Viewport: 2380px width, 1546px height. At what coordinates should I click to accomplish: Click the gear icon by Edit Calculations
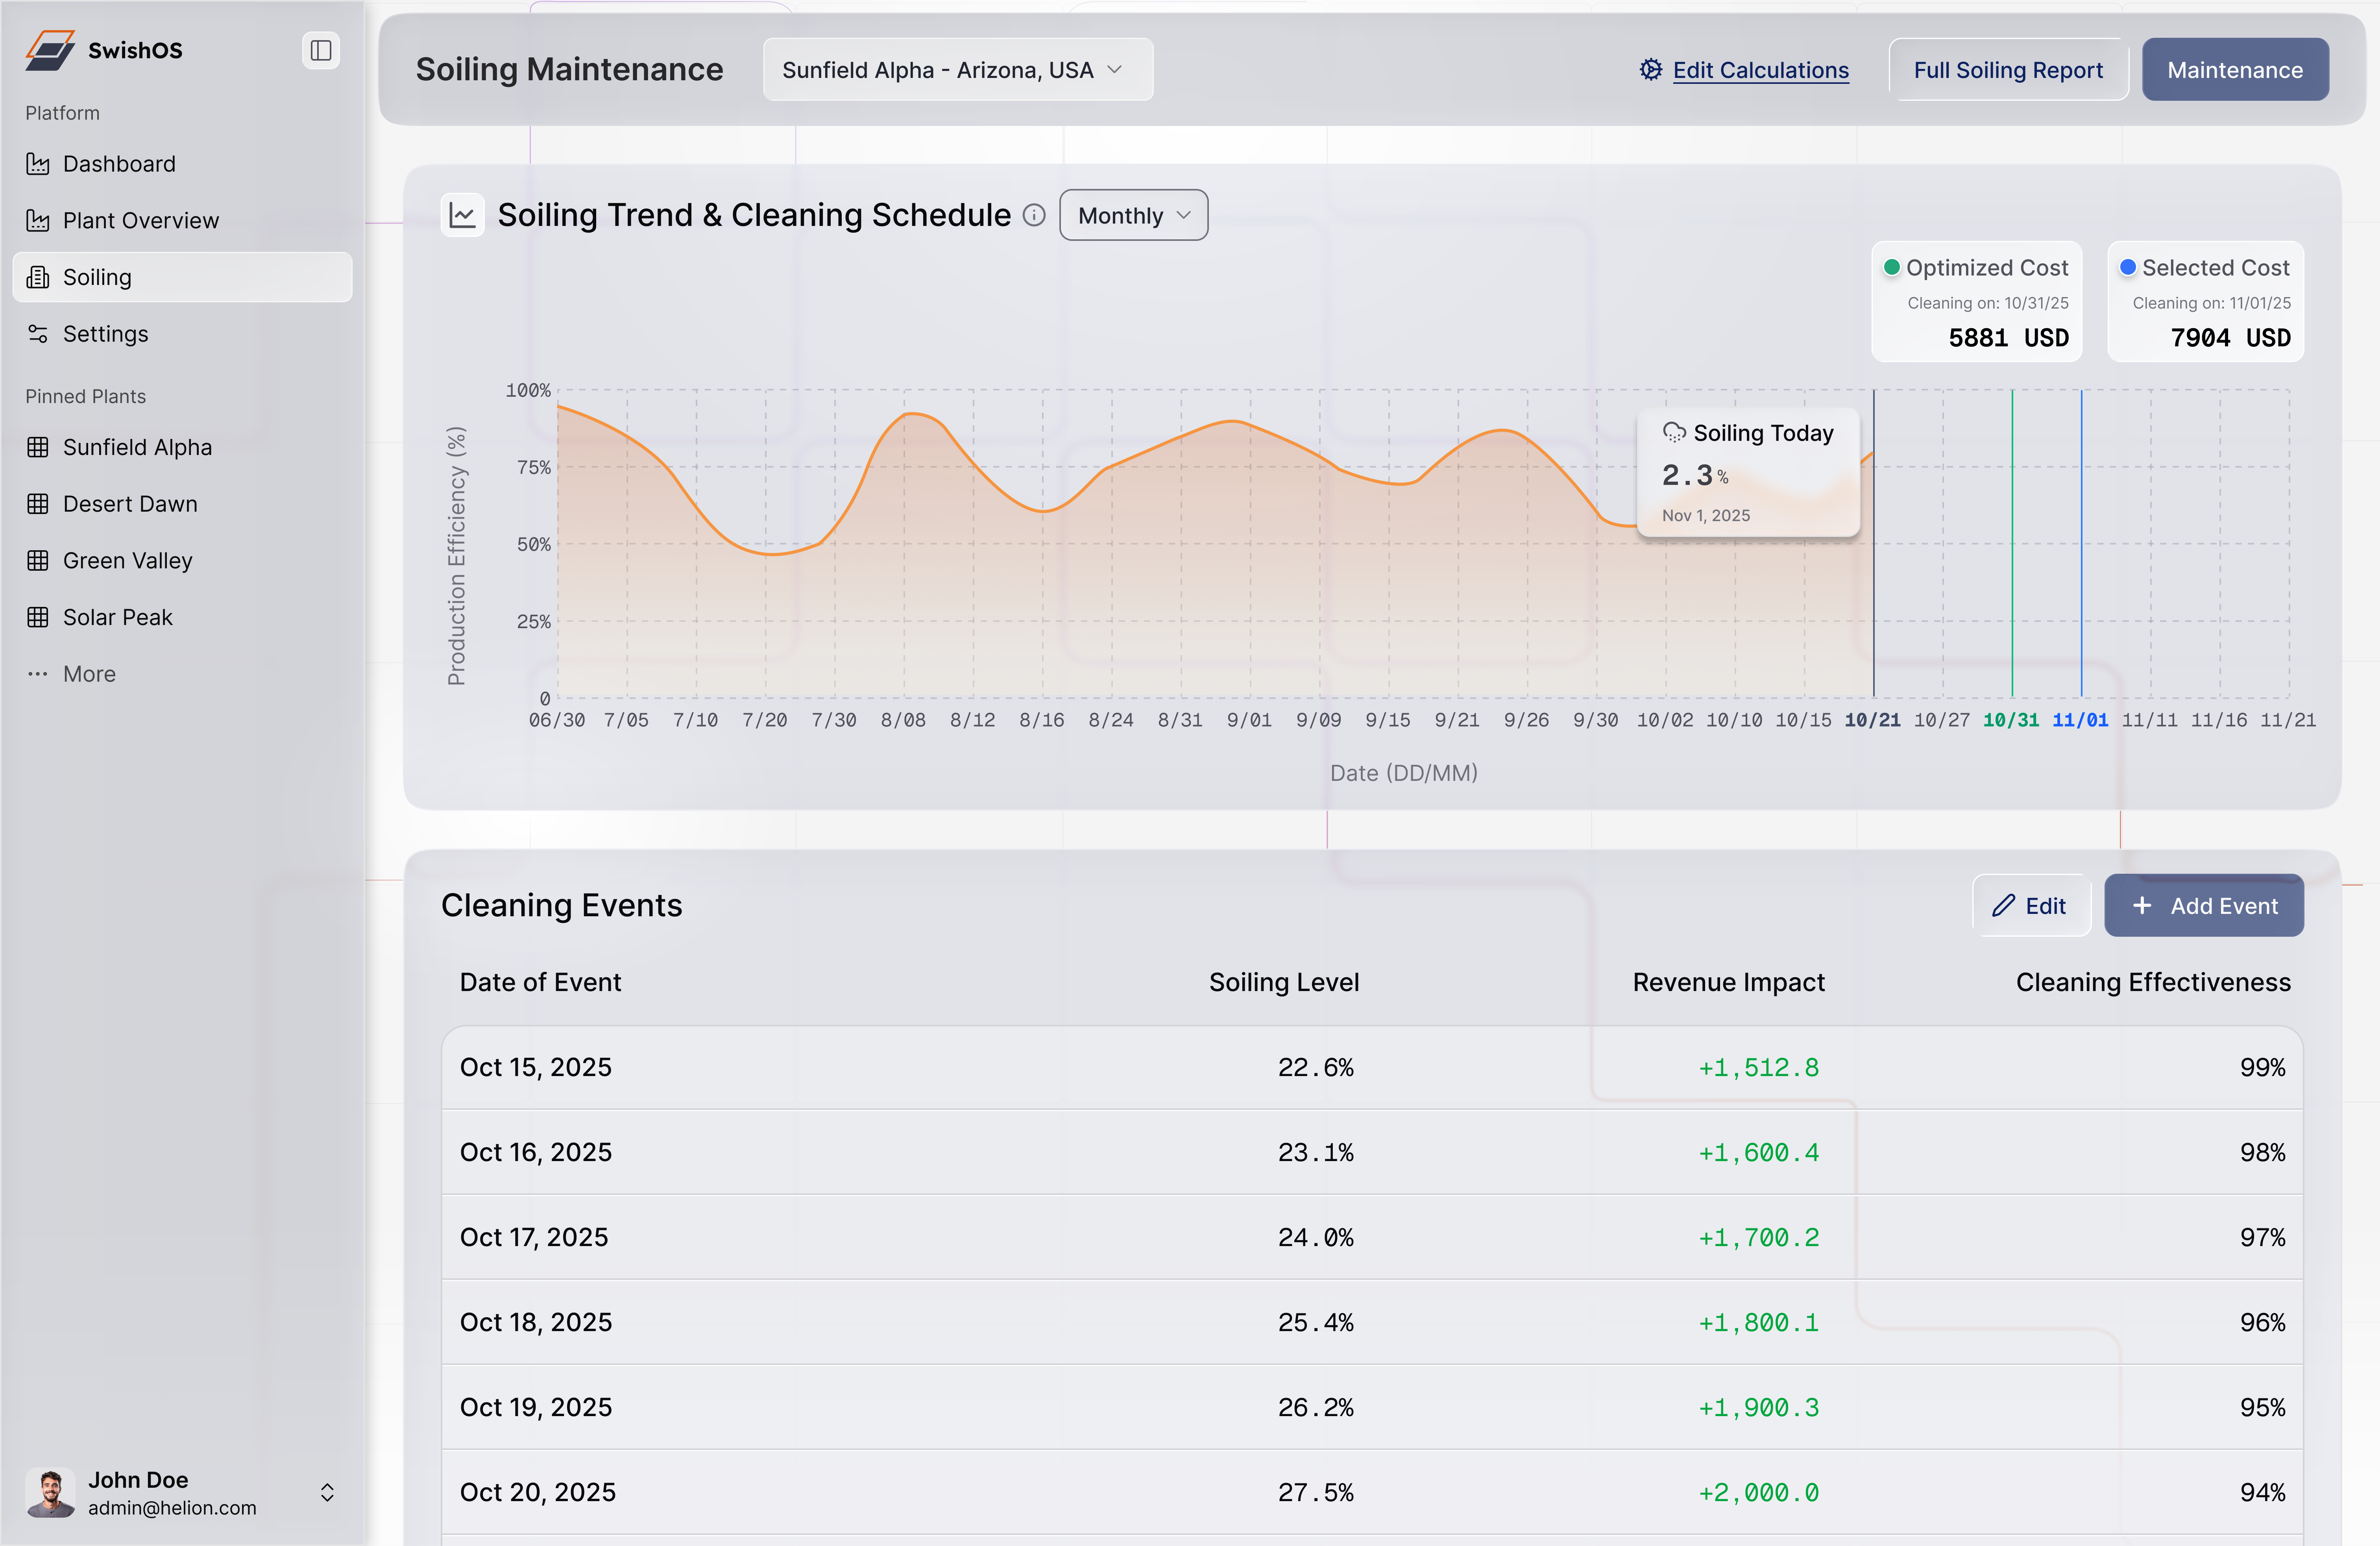1650,70
